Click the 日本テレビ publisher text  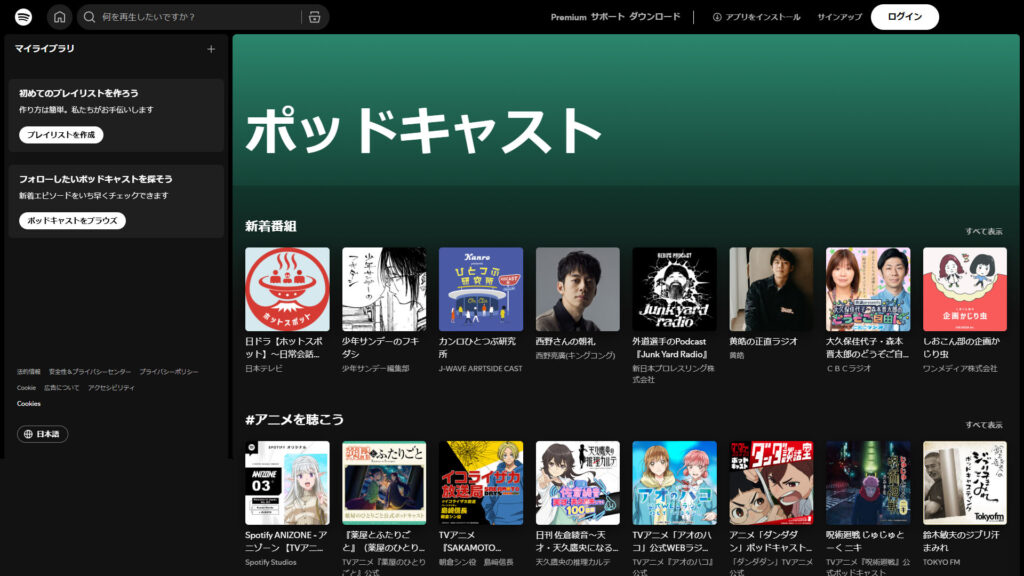pos(264,368)
